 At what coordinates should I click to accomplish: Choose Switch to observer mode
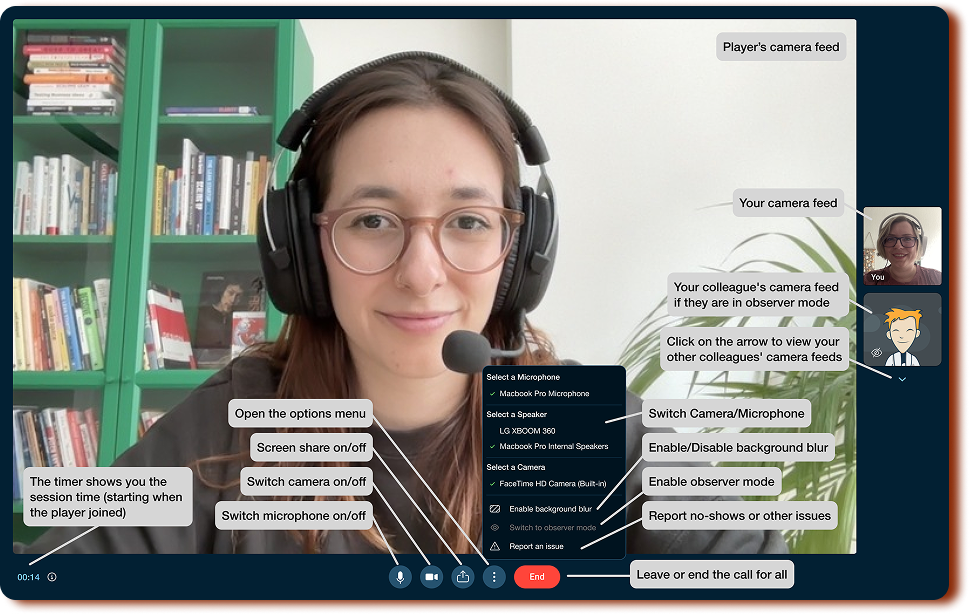coord(552,528)
